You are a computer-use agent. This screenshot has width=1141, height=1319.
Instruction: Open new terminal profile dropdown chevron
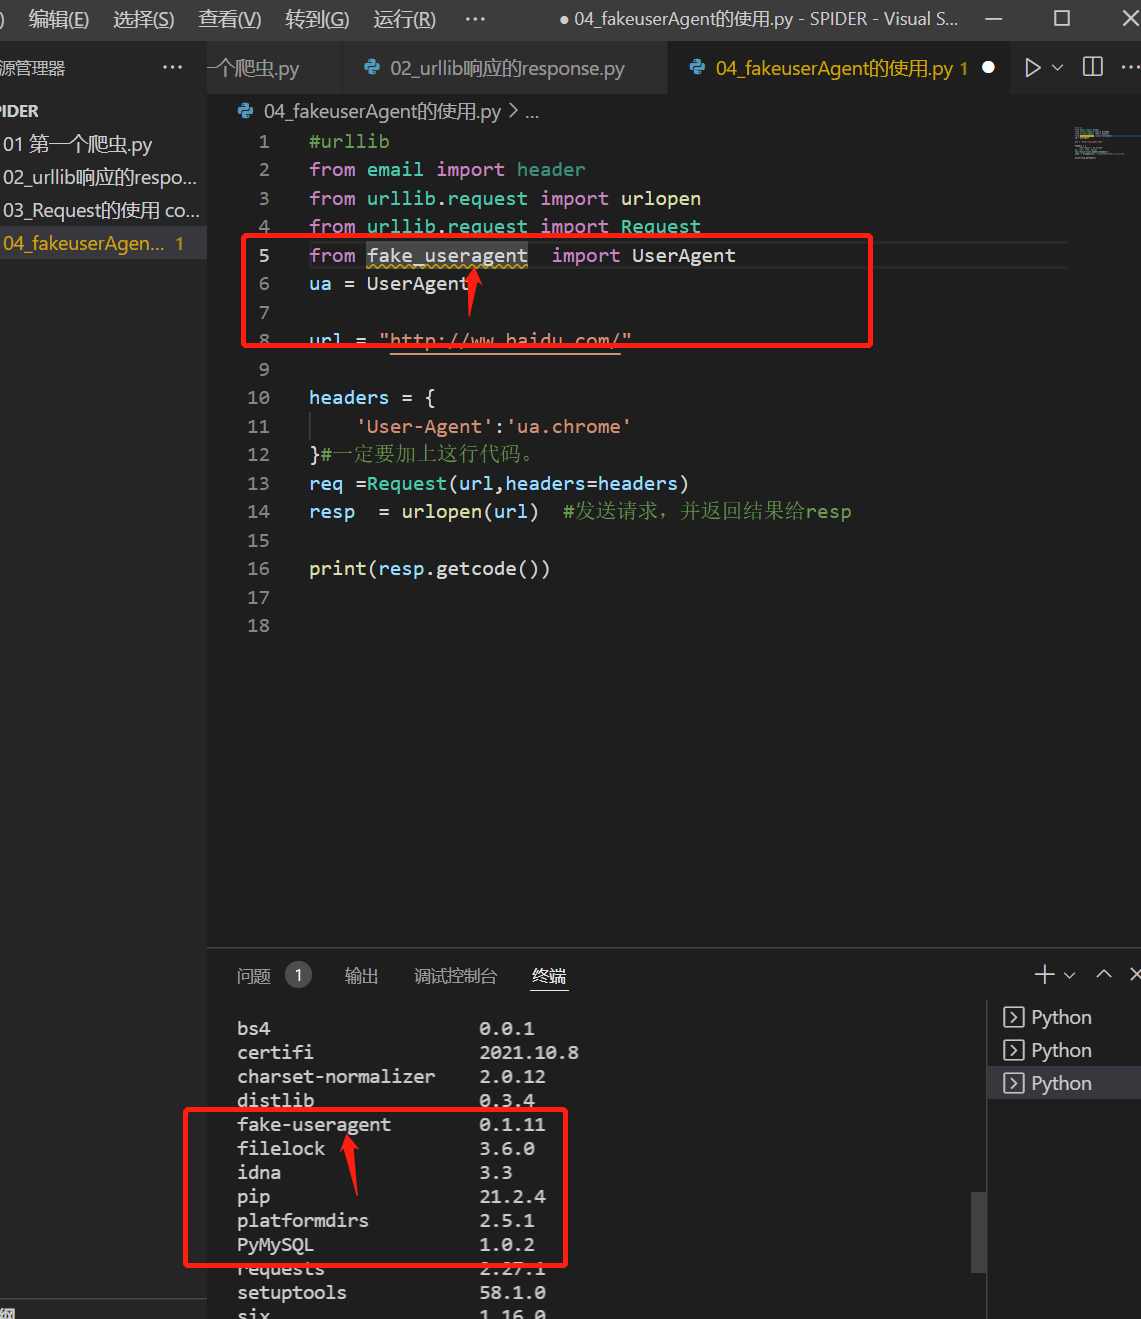click(x=1070, y=975)
